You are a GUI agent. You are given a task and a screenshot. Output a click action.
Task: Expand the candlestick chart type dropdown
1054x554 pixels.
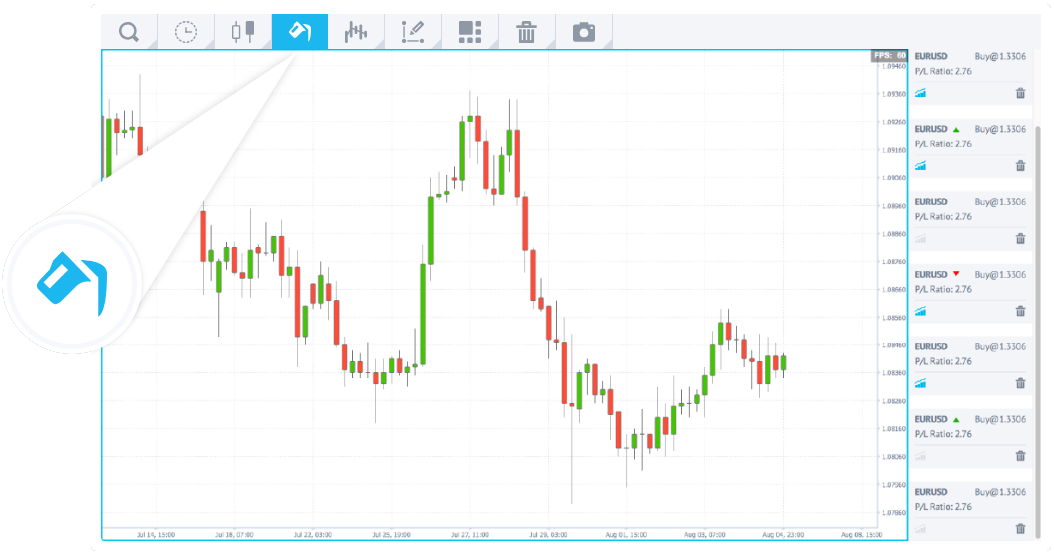[243, 32]
